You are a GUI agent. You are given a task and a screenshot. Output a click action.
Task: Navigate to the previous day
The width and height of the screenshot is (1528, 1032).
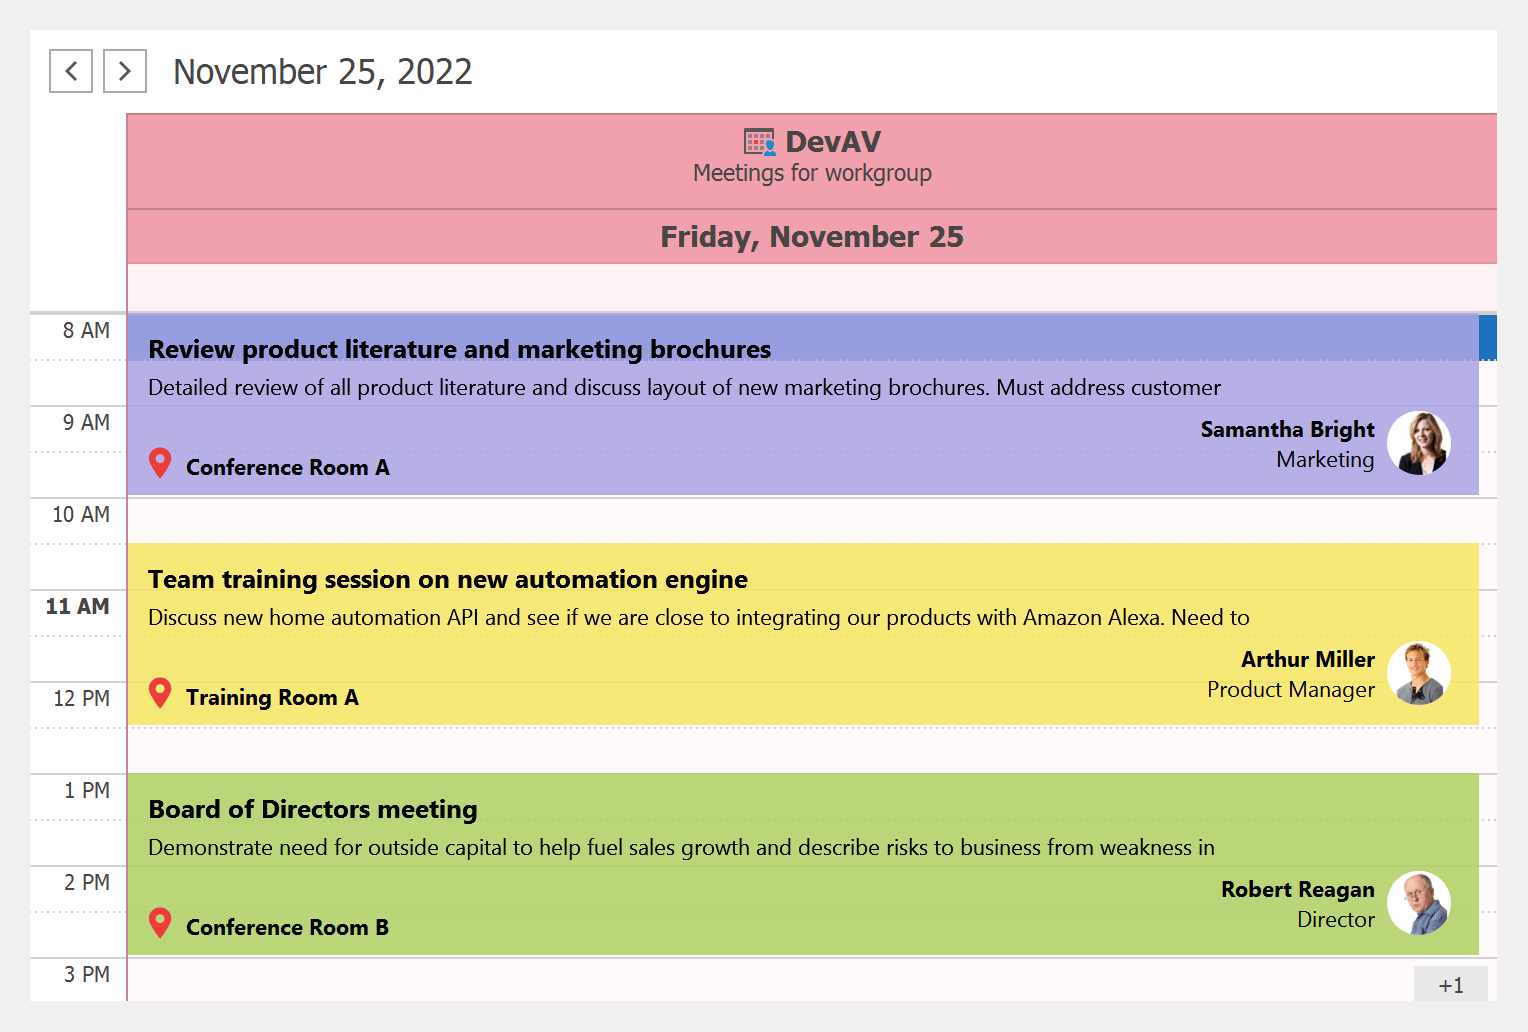70,71
